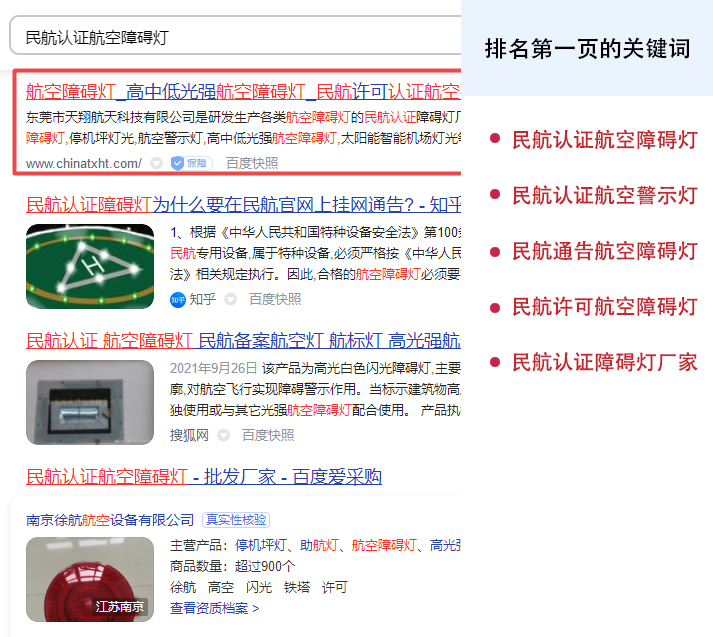This screenshot has height=637, width=713.
Task: Click the 商品数量: 超过900个 text
Action: pyautogui.click(x=233, y=566)
